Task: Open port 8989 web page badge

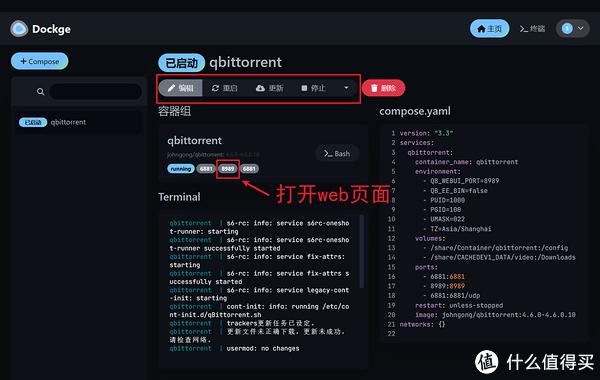Action: [228, 169]
